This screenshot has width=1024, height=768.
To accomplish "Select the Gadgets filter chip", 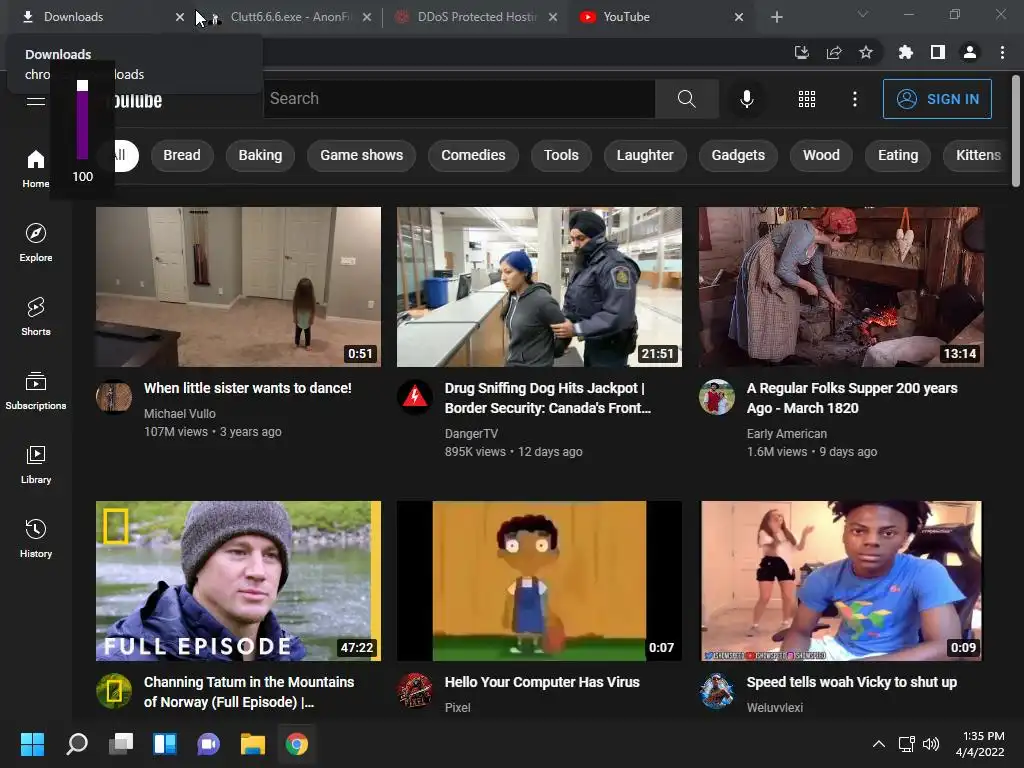I will point(738,155).
